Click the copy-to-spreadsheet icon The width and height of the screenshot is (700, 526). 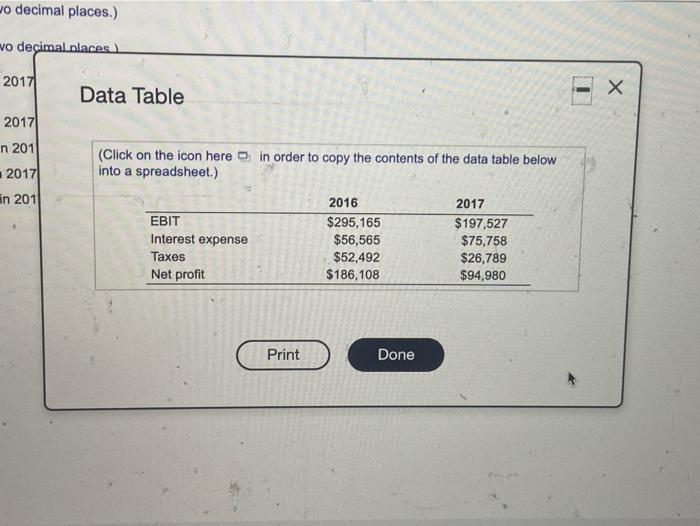click(243, 156)
